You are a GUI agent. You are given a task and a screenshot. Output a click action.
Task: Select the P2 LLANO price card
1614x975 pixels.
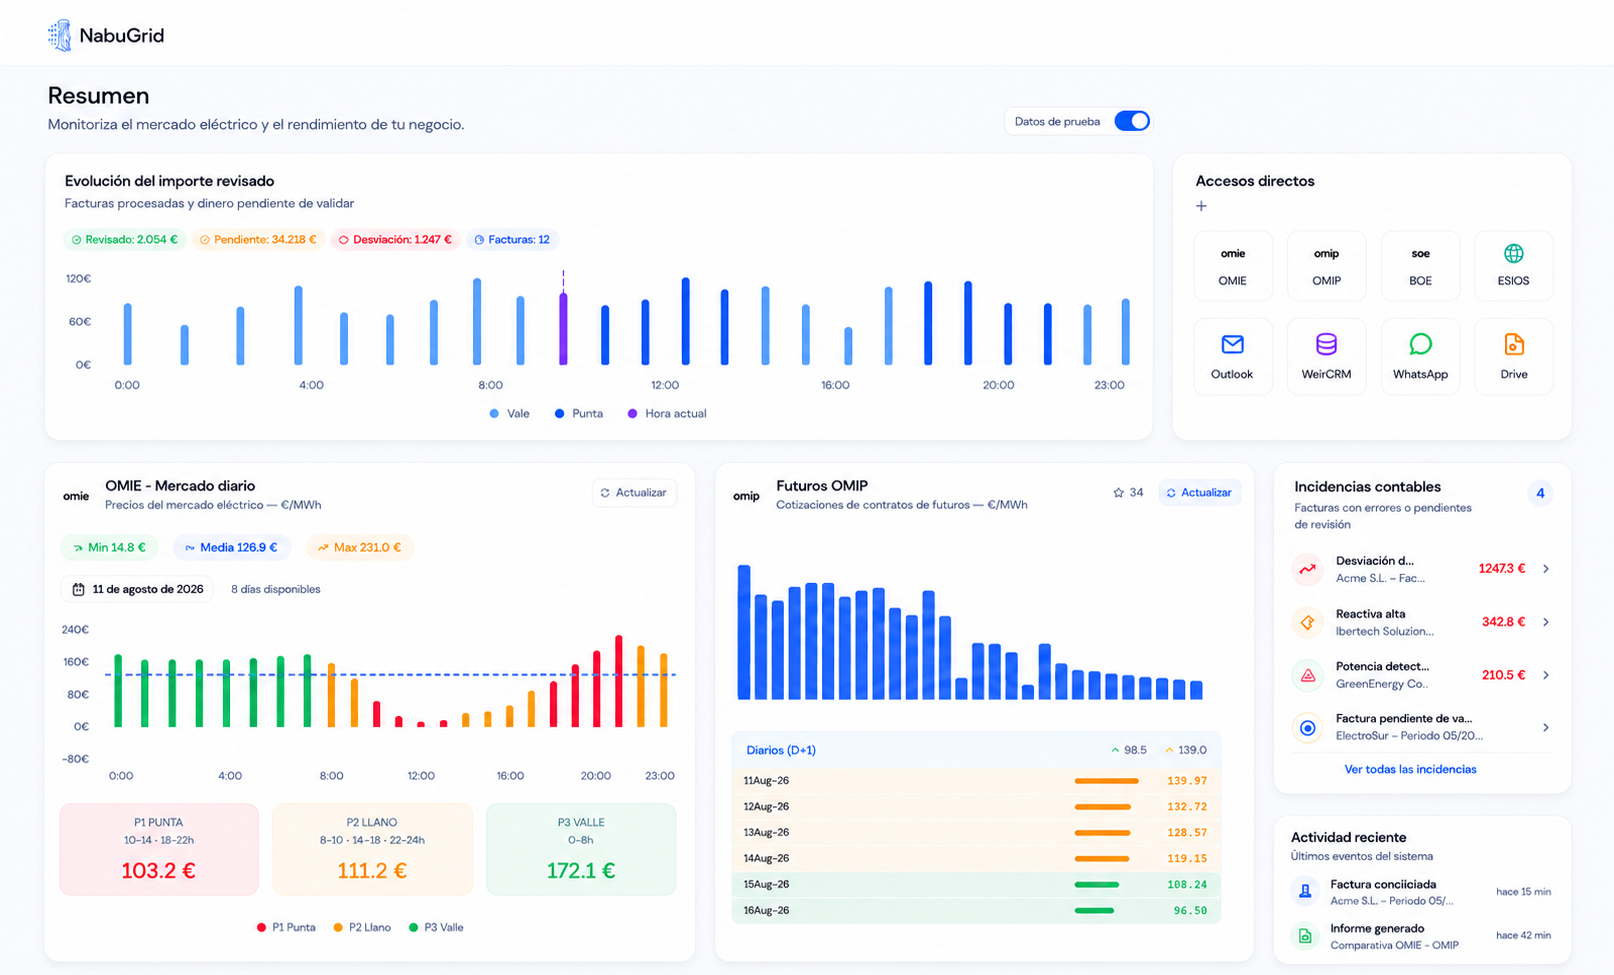pos(372,849)
